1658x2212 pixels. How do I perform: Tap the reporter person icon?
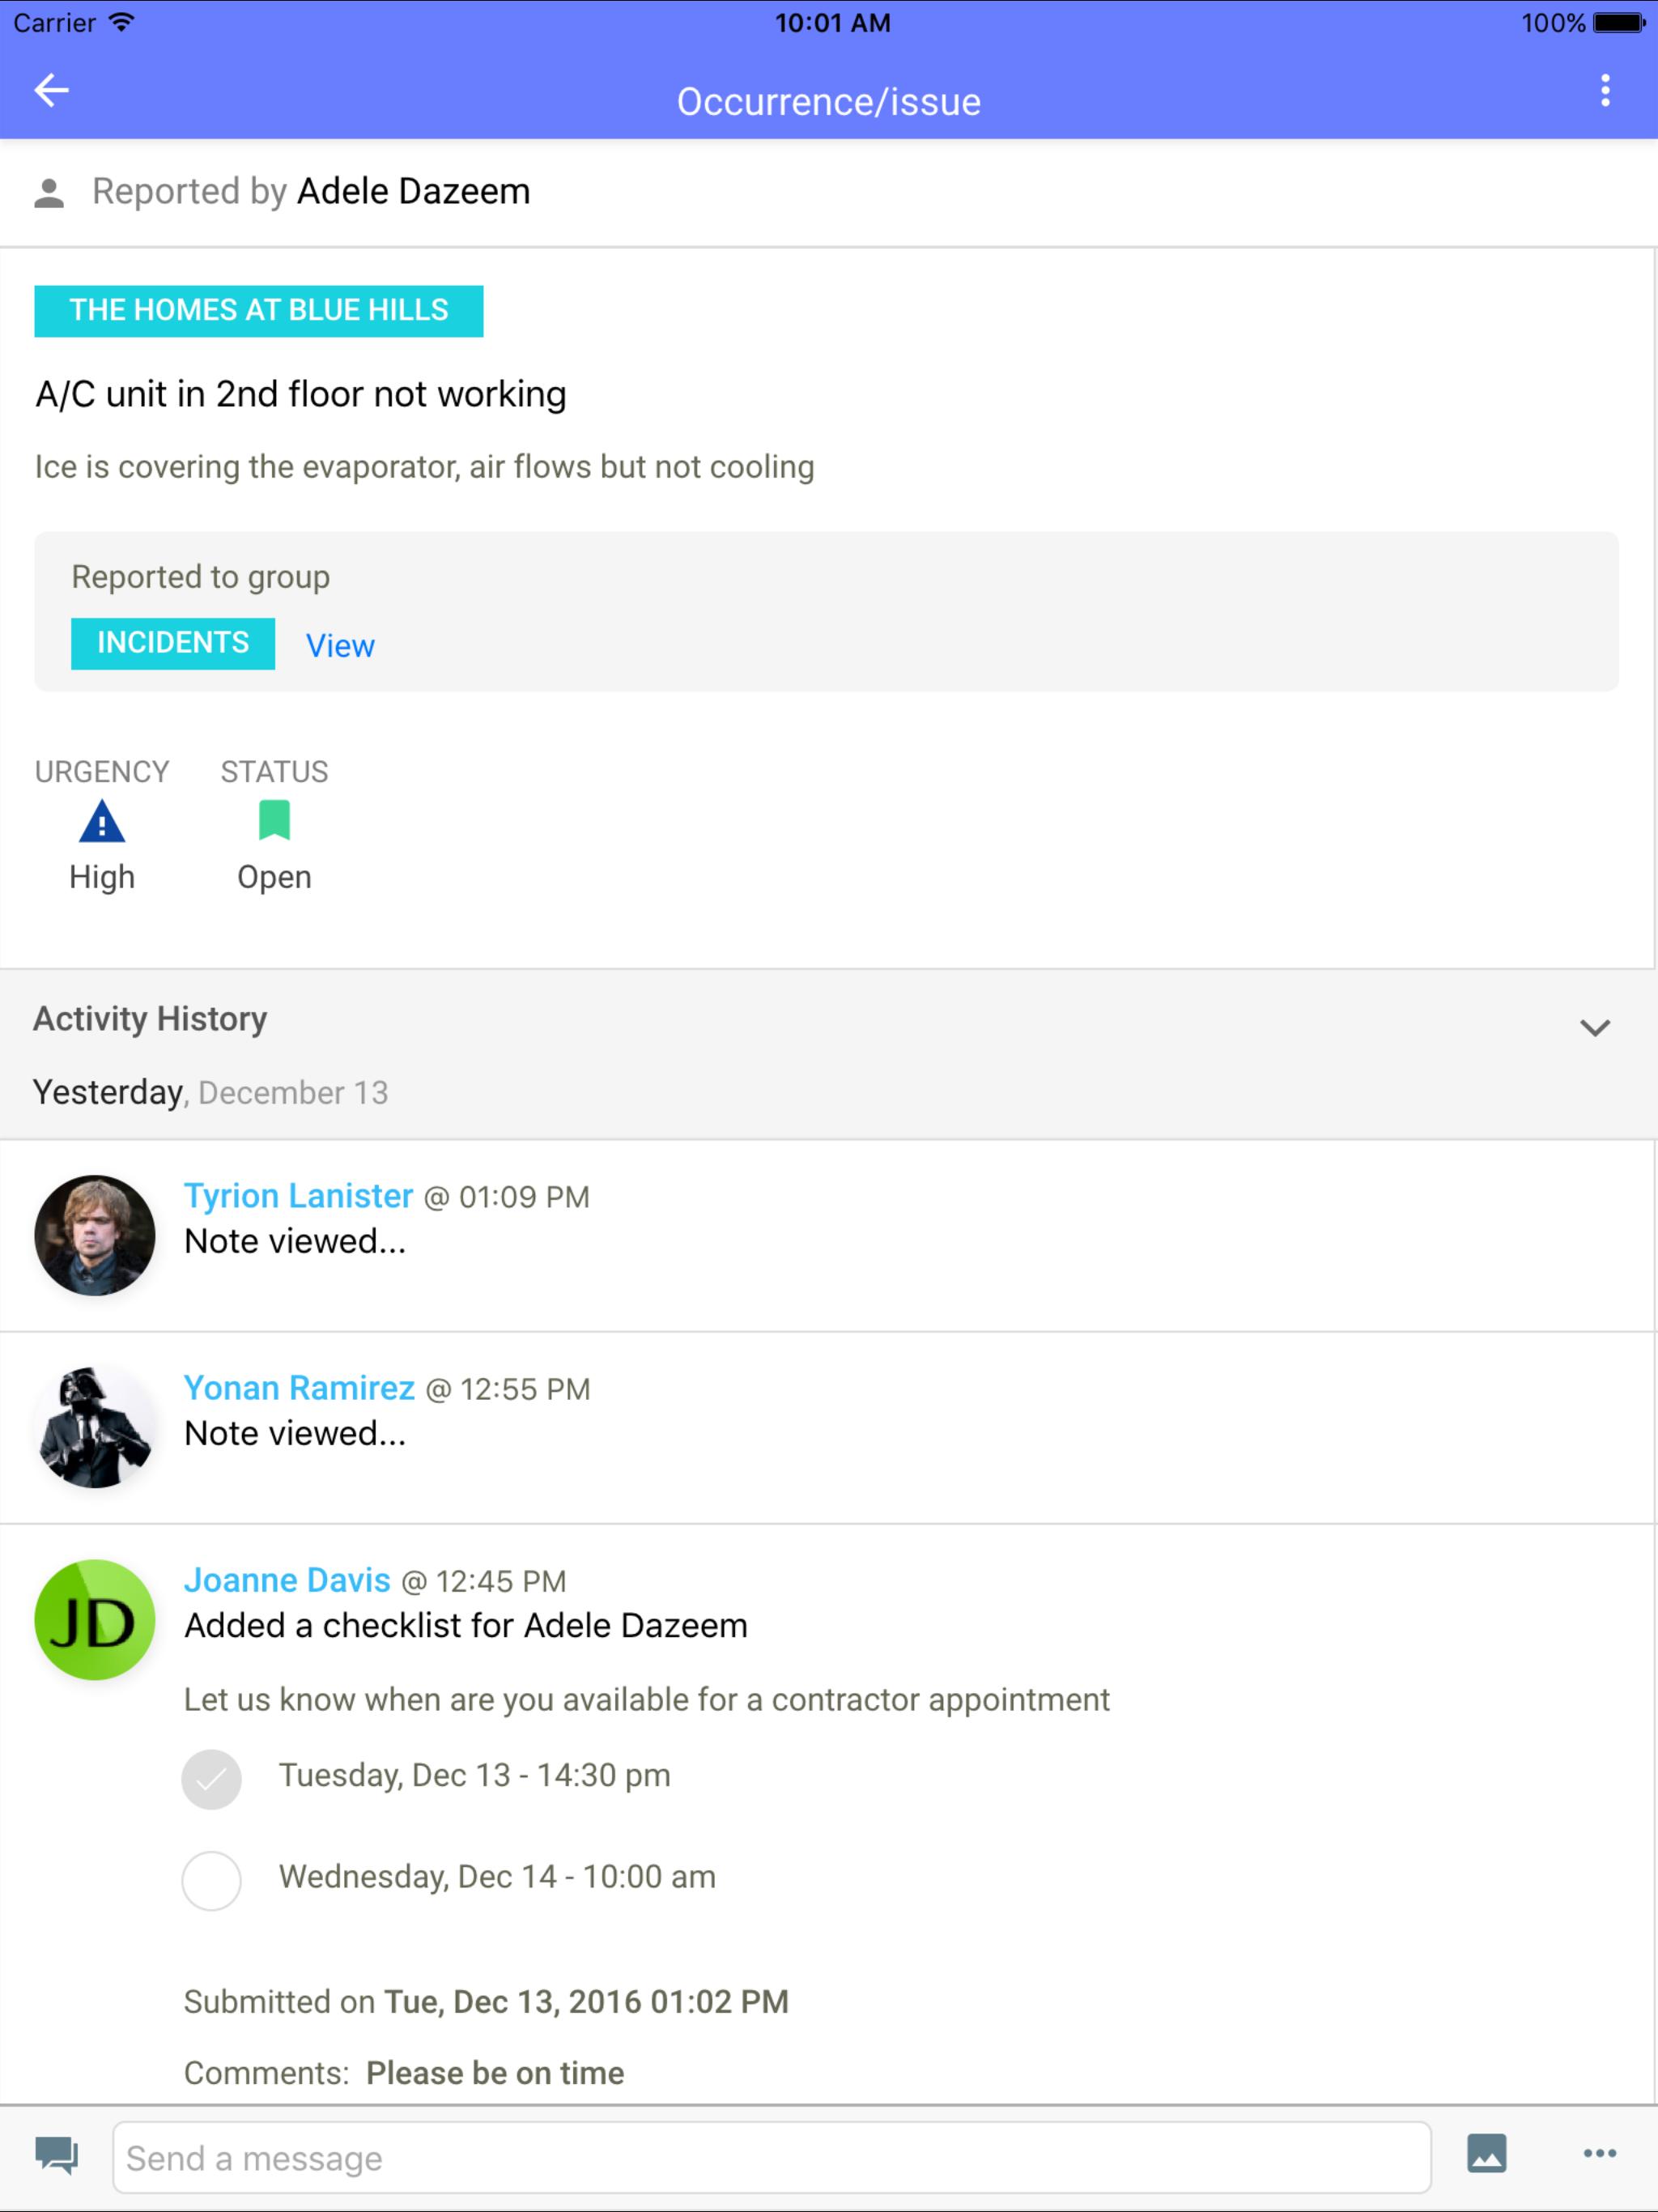49,193
